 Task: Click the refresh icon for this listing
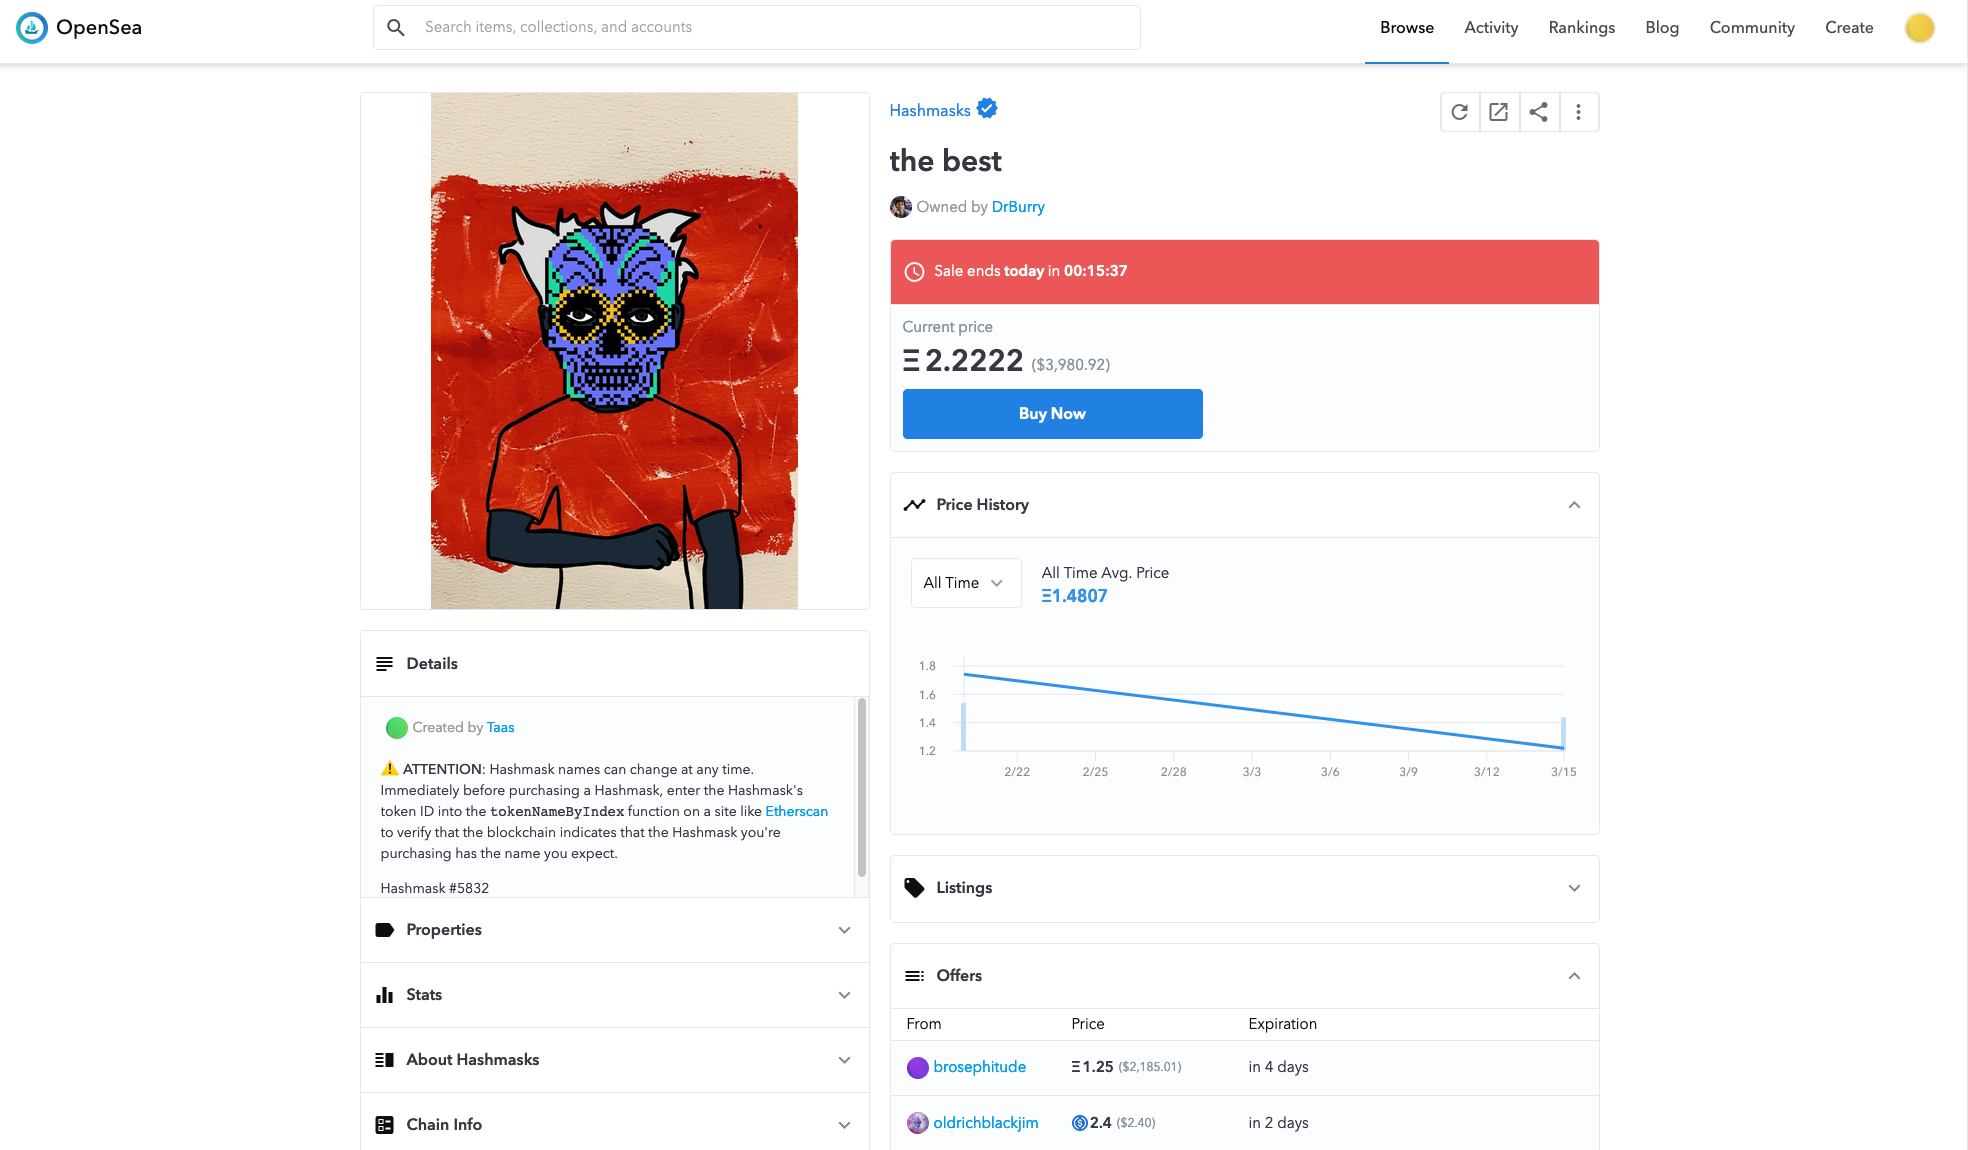(x=1460, y=112)
